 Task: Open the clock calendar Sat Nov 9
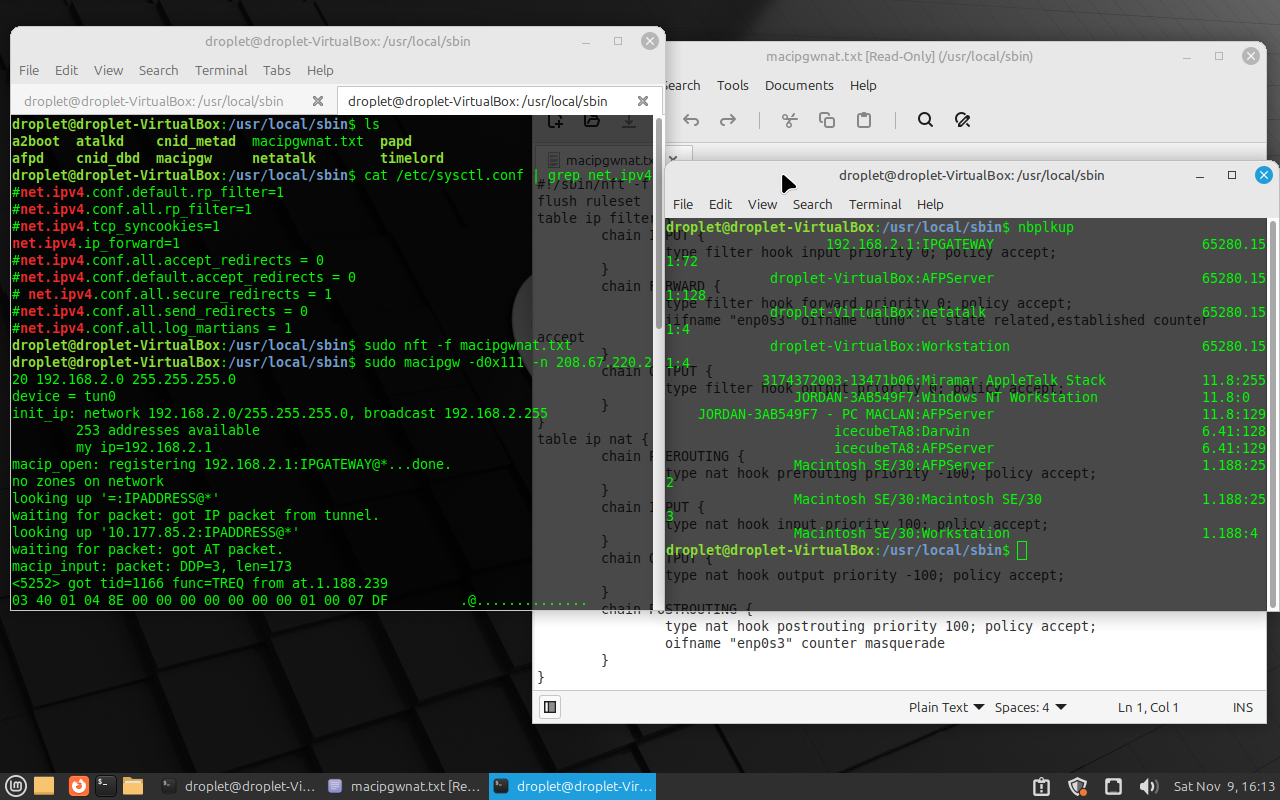(x=1224, y=786)
